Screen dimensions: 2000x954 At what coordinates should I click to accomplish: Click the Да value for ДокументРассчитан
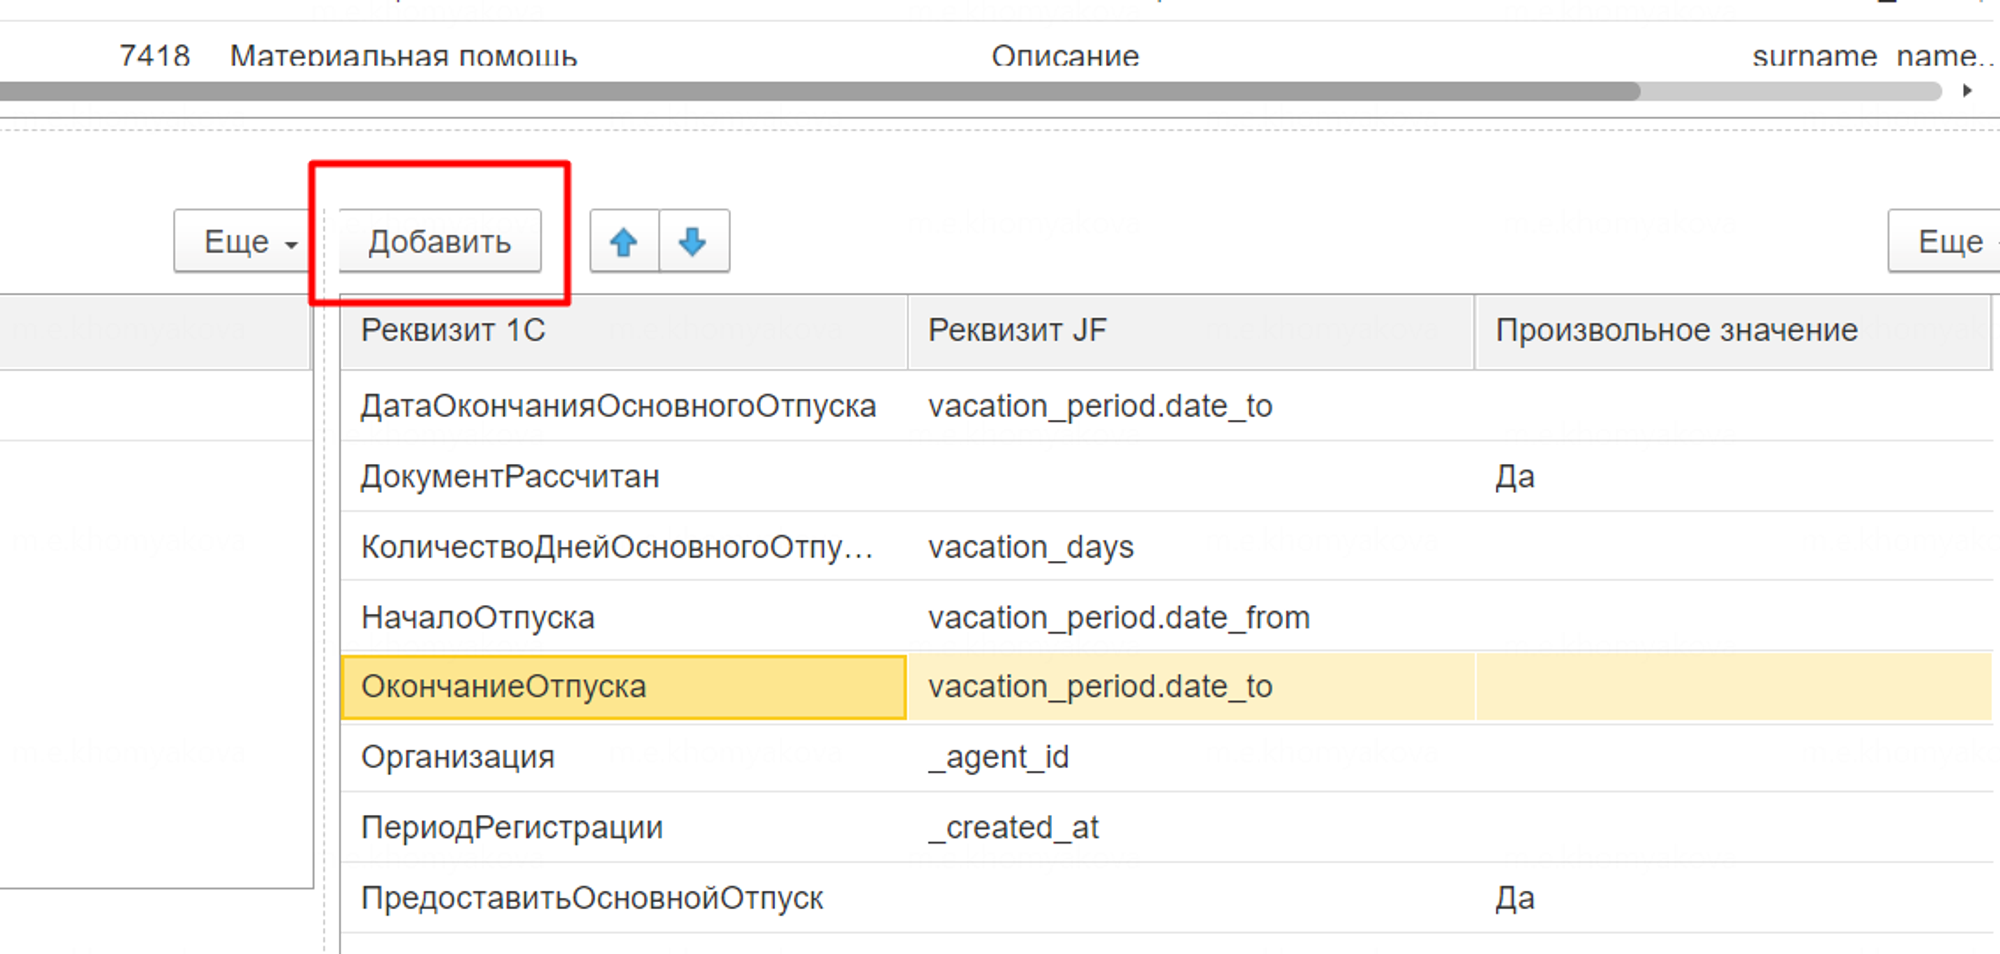(x=1515, y=477)
